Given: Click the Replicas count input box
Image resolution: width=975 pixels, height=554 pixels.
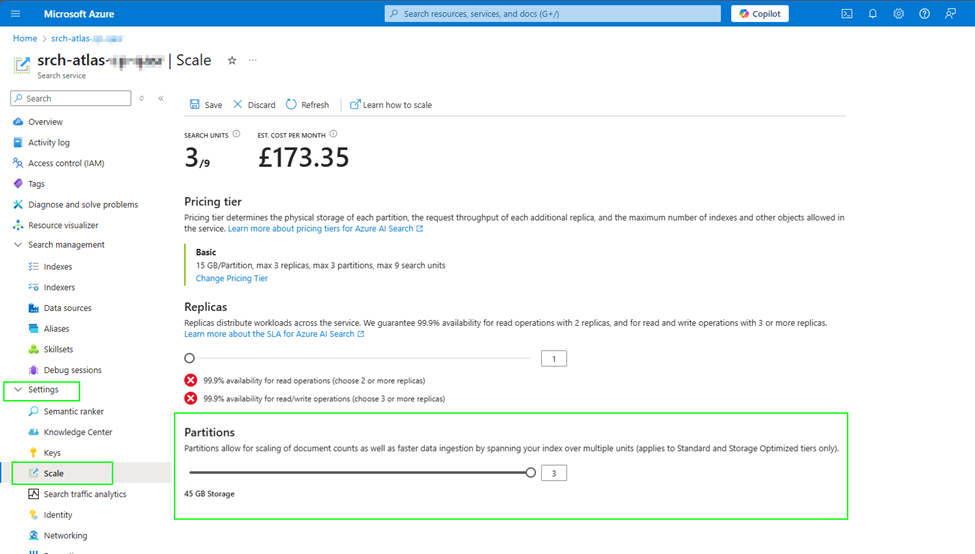Looking at the screenshot, I should 553,359.
